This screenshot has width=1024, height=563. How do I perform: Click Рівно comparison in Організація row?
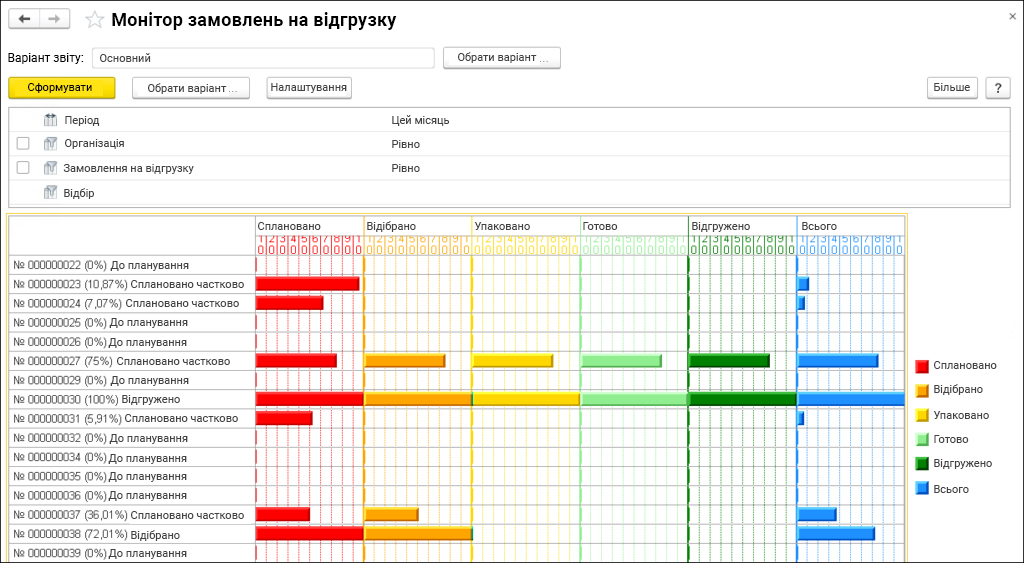pyautogui.click(x=406, y=144)
